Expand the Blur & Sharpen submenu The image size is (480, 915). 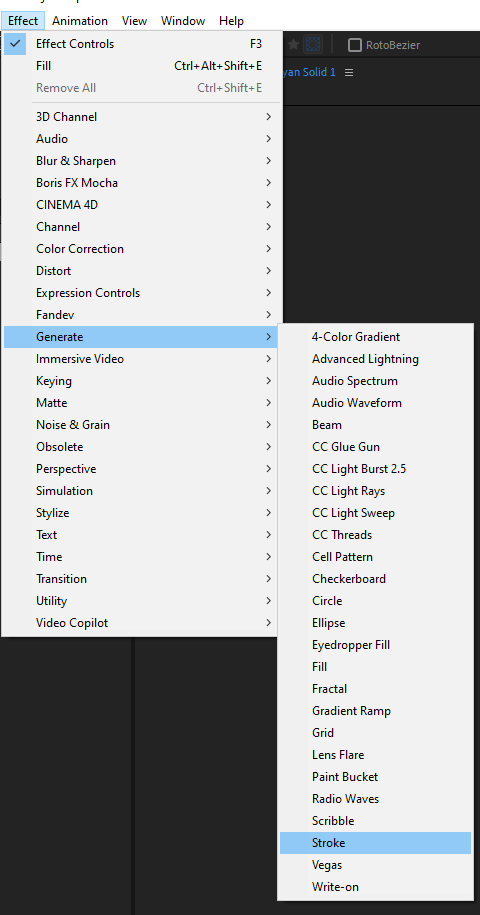pyautogui.click(x=141, y=161)
